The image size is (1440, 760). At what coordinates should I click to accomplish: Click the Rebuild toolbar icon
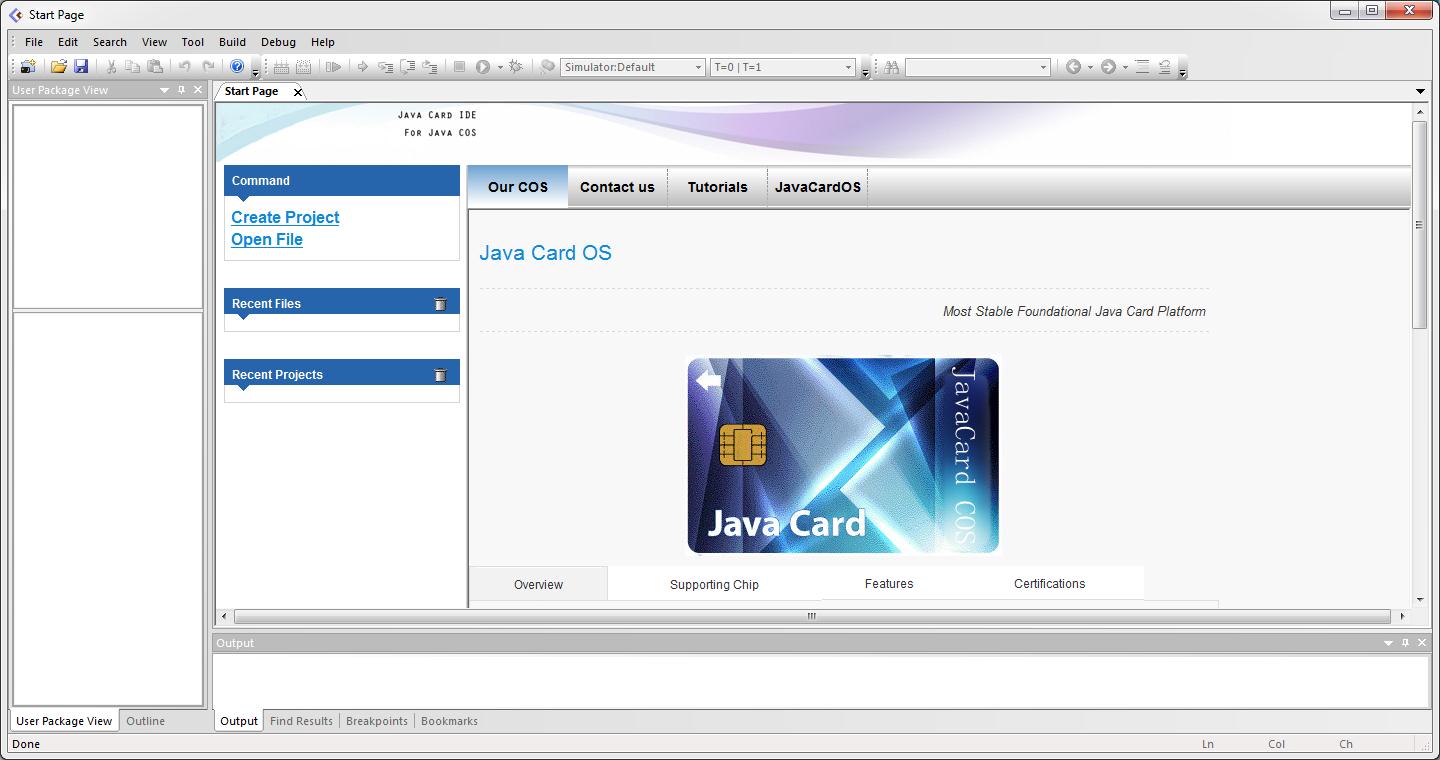(x=304, y=67)
